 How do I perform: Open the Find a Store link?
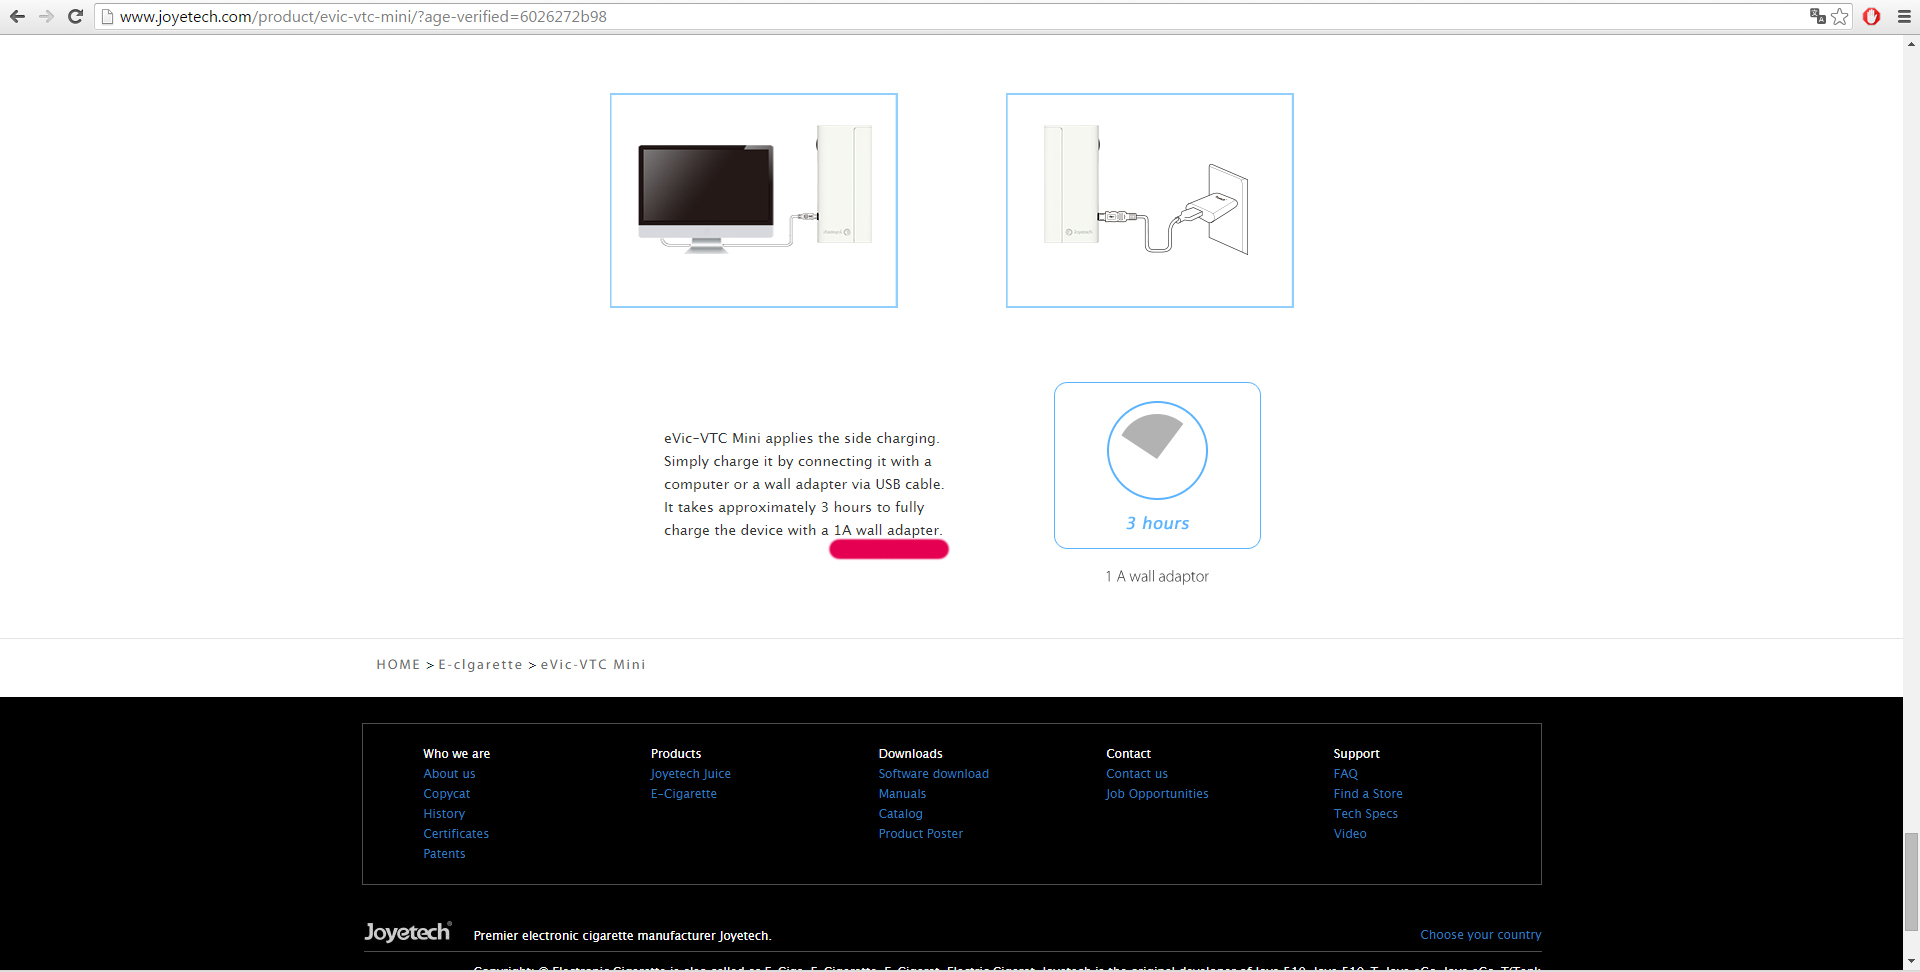click(x=1368, y=794)
